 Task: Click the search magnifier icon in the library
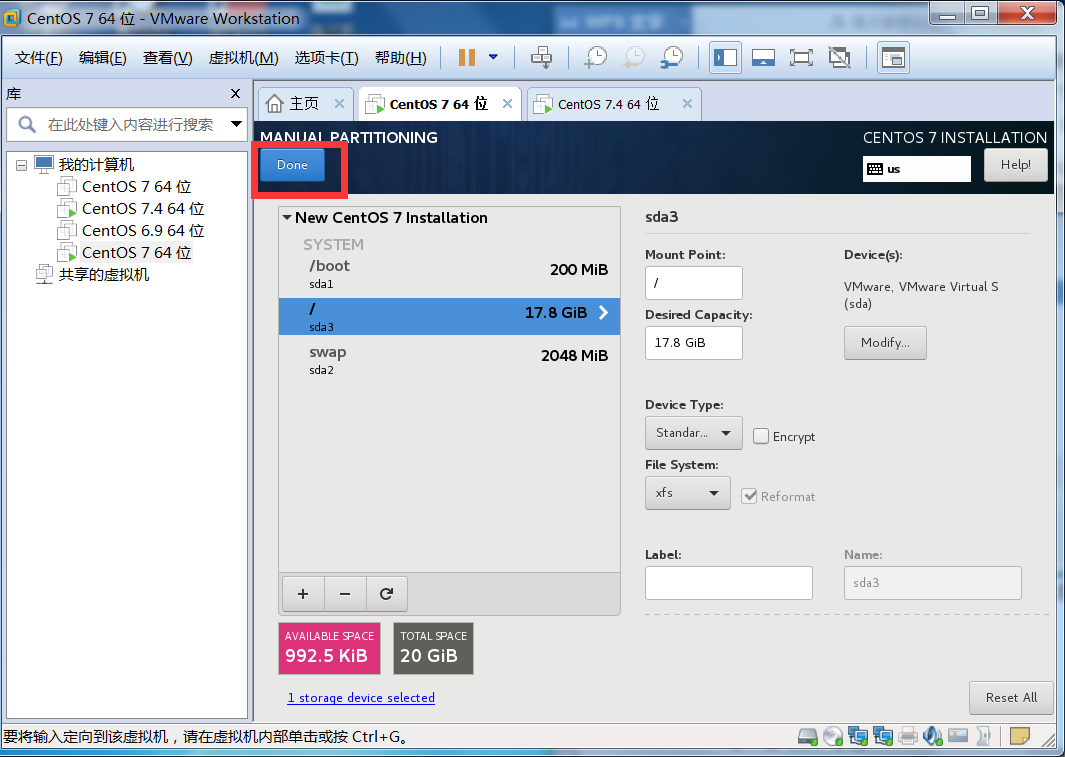(x=26, y=124)
